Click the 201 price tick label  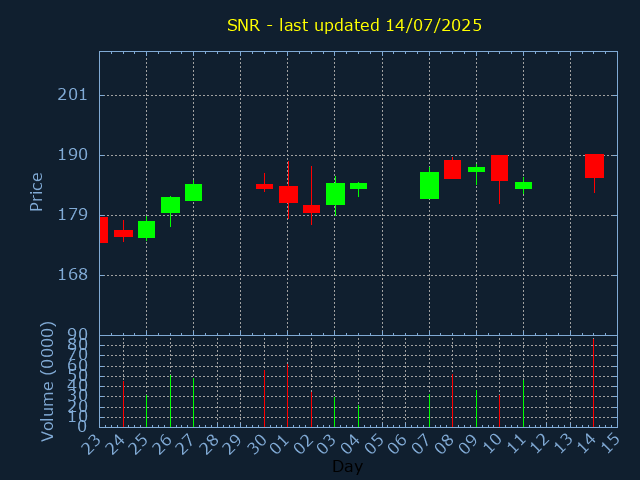[x=72, y=95]
